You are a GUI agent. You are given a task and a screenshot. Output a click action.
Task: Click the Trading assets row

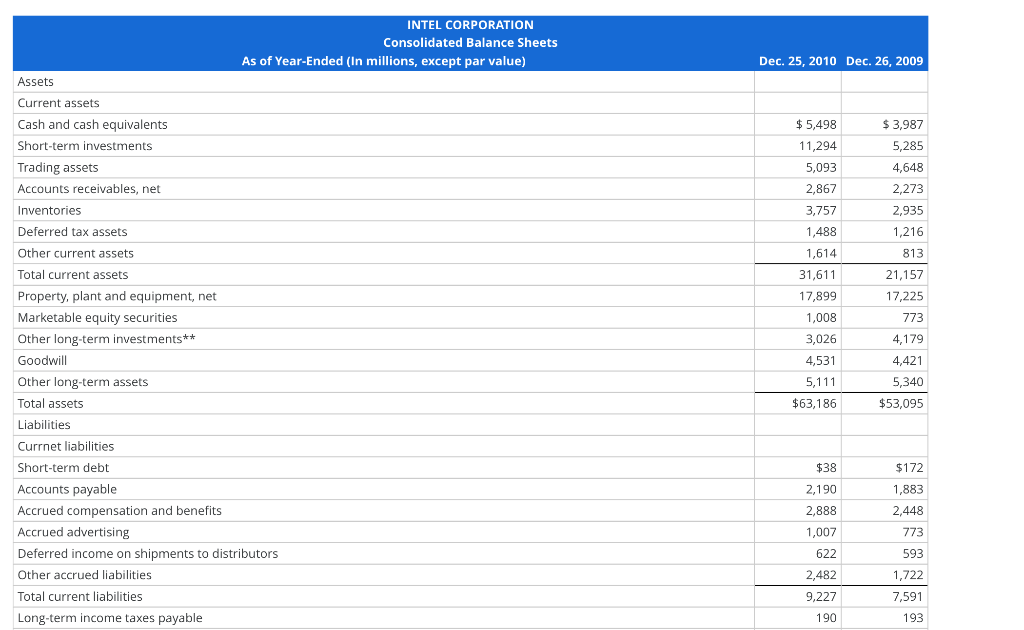58,167
